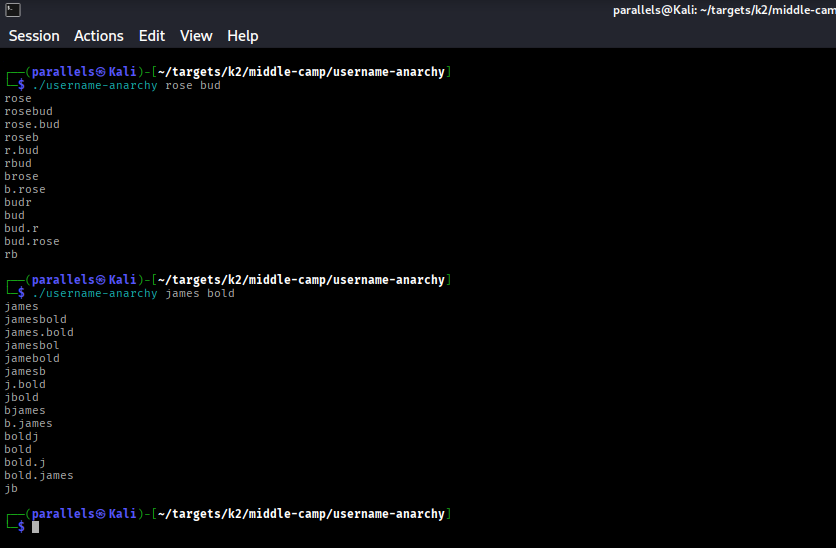Select the 'bold.james' output line
The image size is (836, 548).
[x=39, y=476]
